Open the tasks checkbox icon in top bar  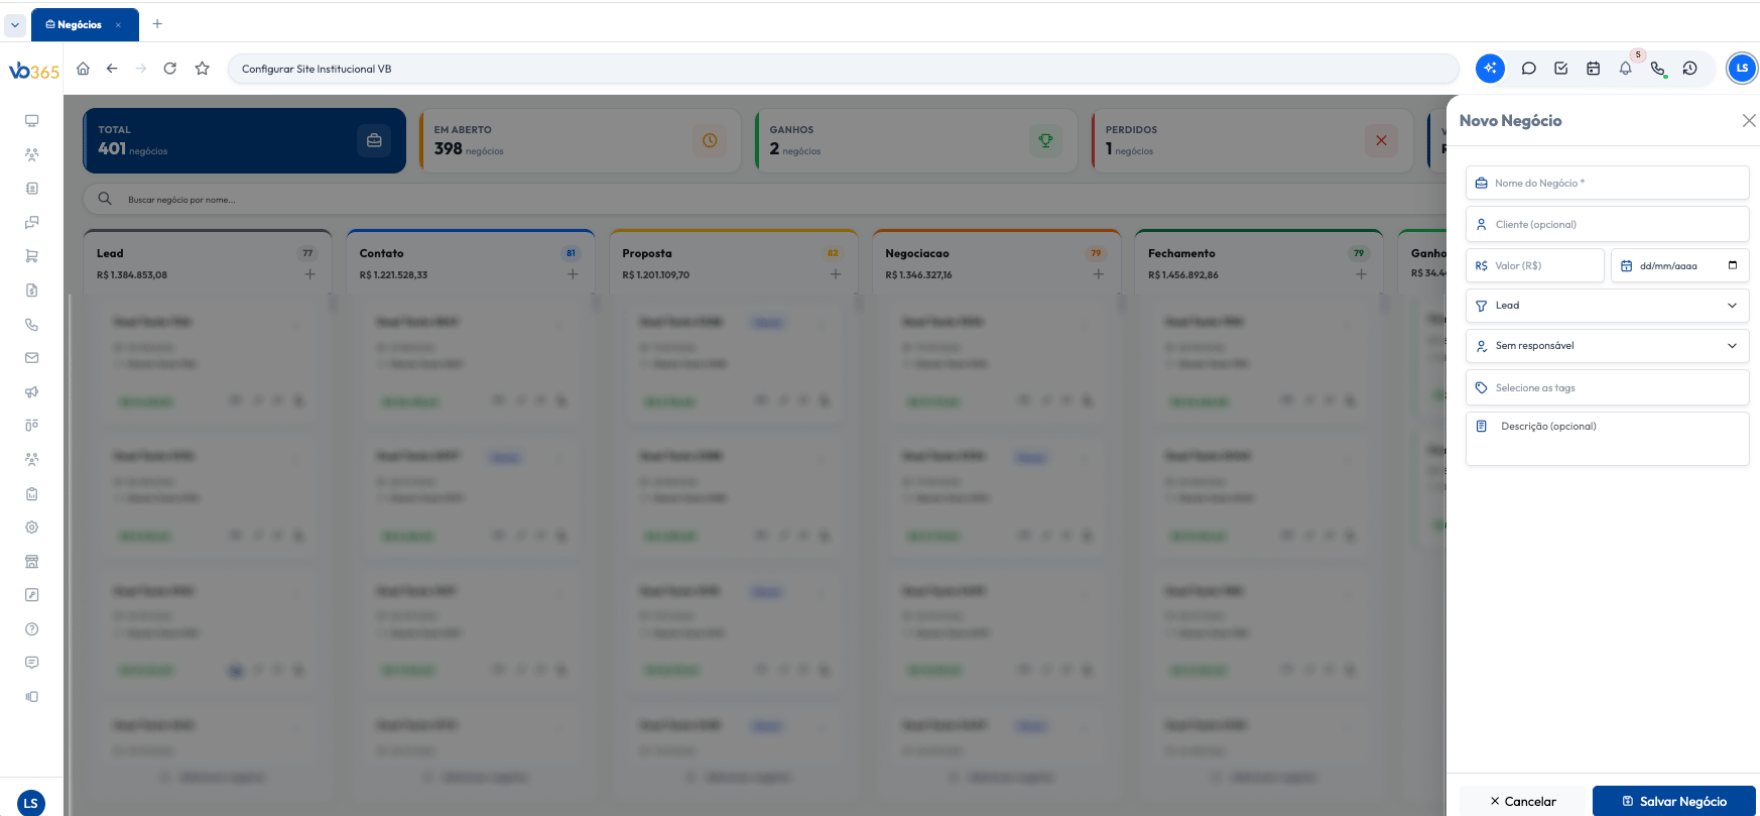[x=1561, y=69]
